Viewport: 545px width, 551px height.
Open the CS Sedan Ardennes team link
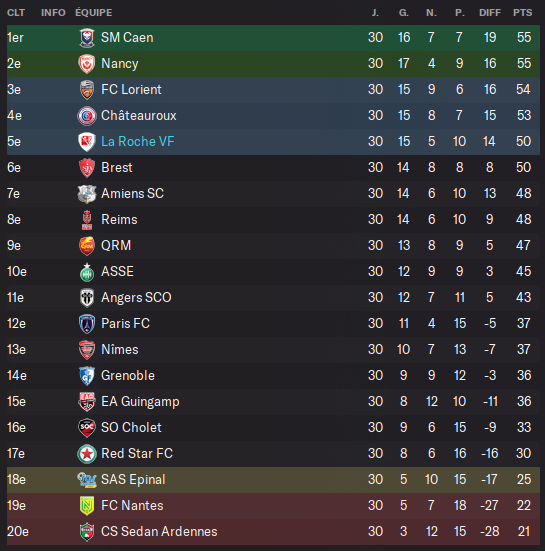point(159,532)
